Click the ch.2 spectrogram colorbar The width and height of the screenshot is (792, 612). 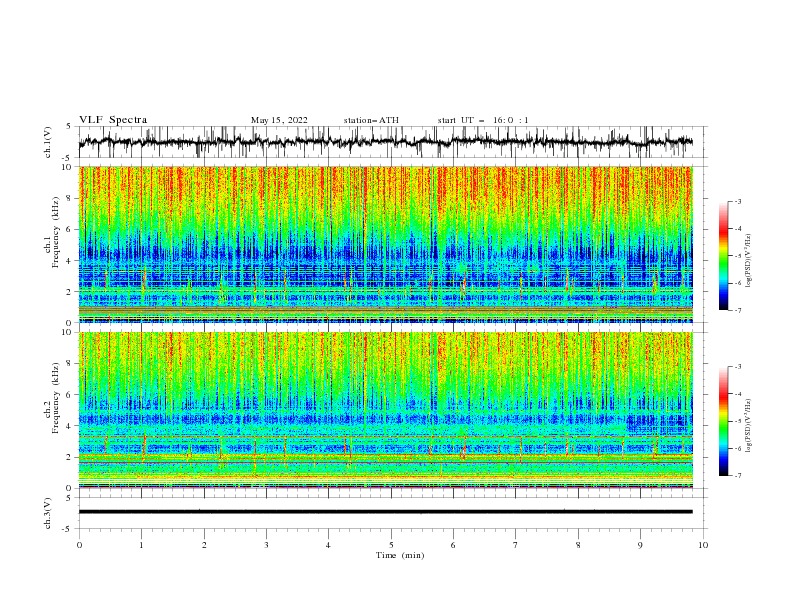coord(723,421)
